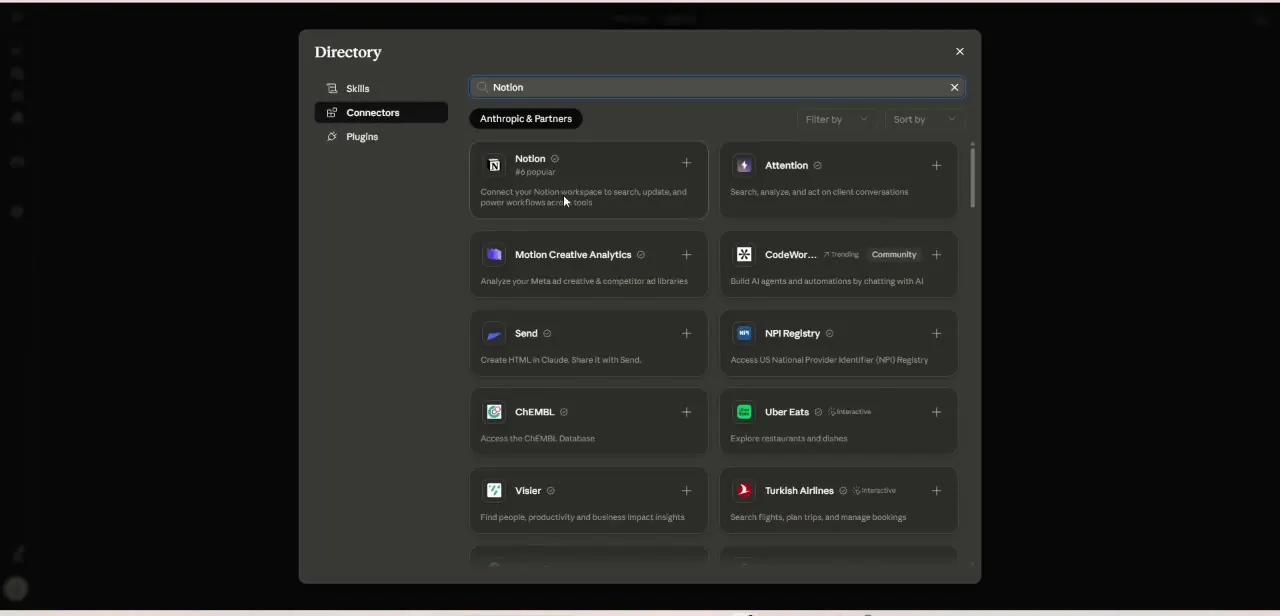Click the Trending tag on CodeWords
The image size is (1280, 616).
(x=841, y=255)
